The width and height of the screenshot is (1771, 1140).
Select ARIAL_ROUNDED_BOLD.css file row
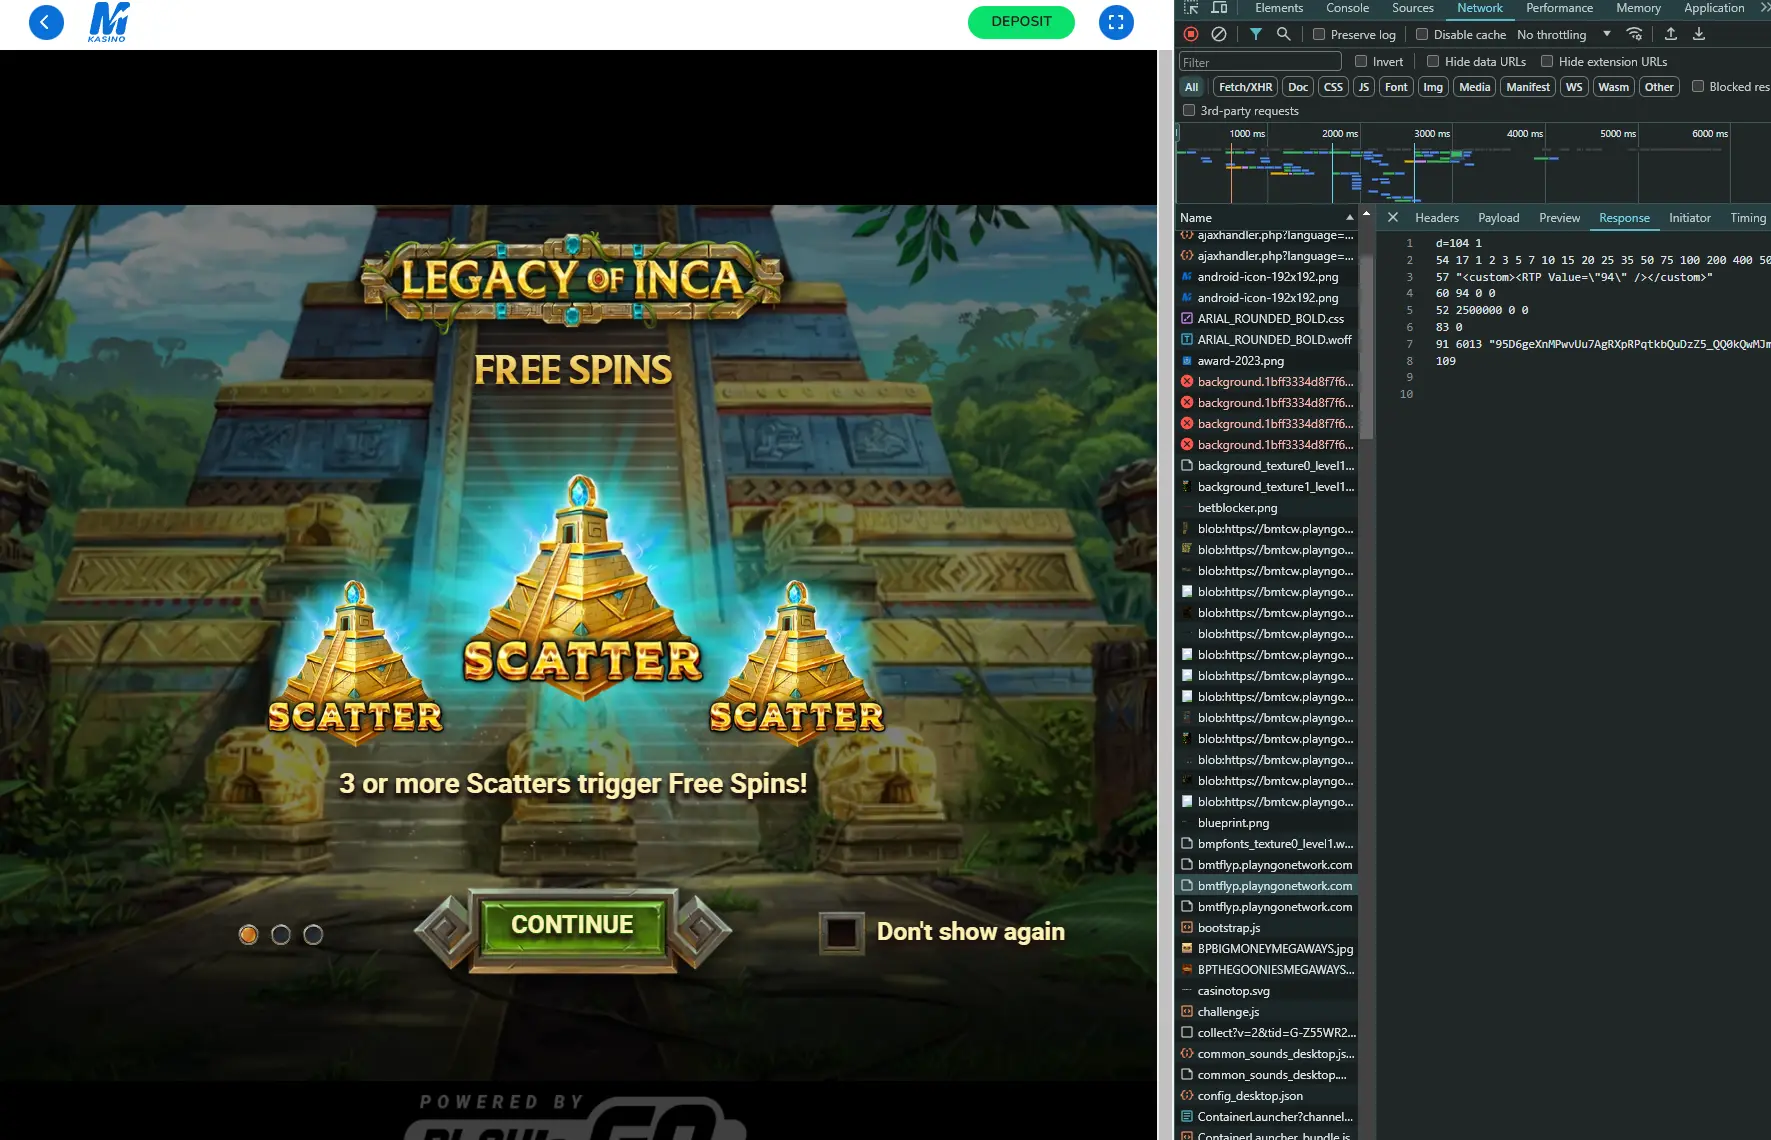click(x=1267, y=319)
